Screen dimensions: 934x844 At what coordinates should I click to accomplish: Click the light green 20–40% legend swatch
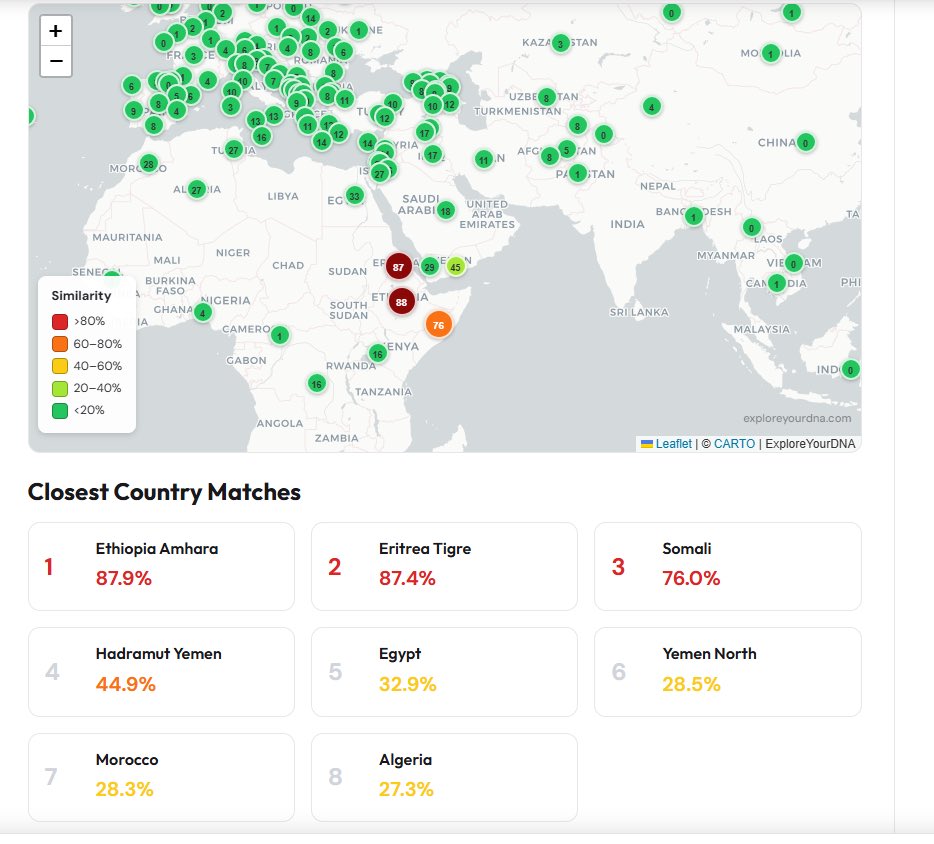tap(60, 388)
